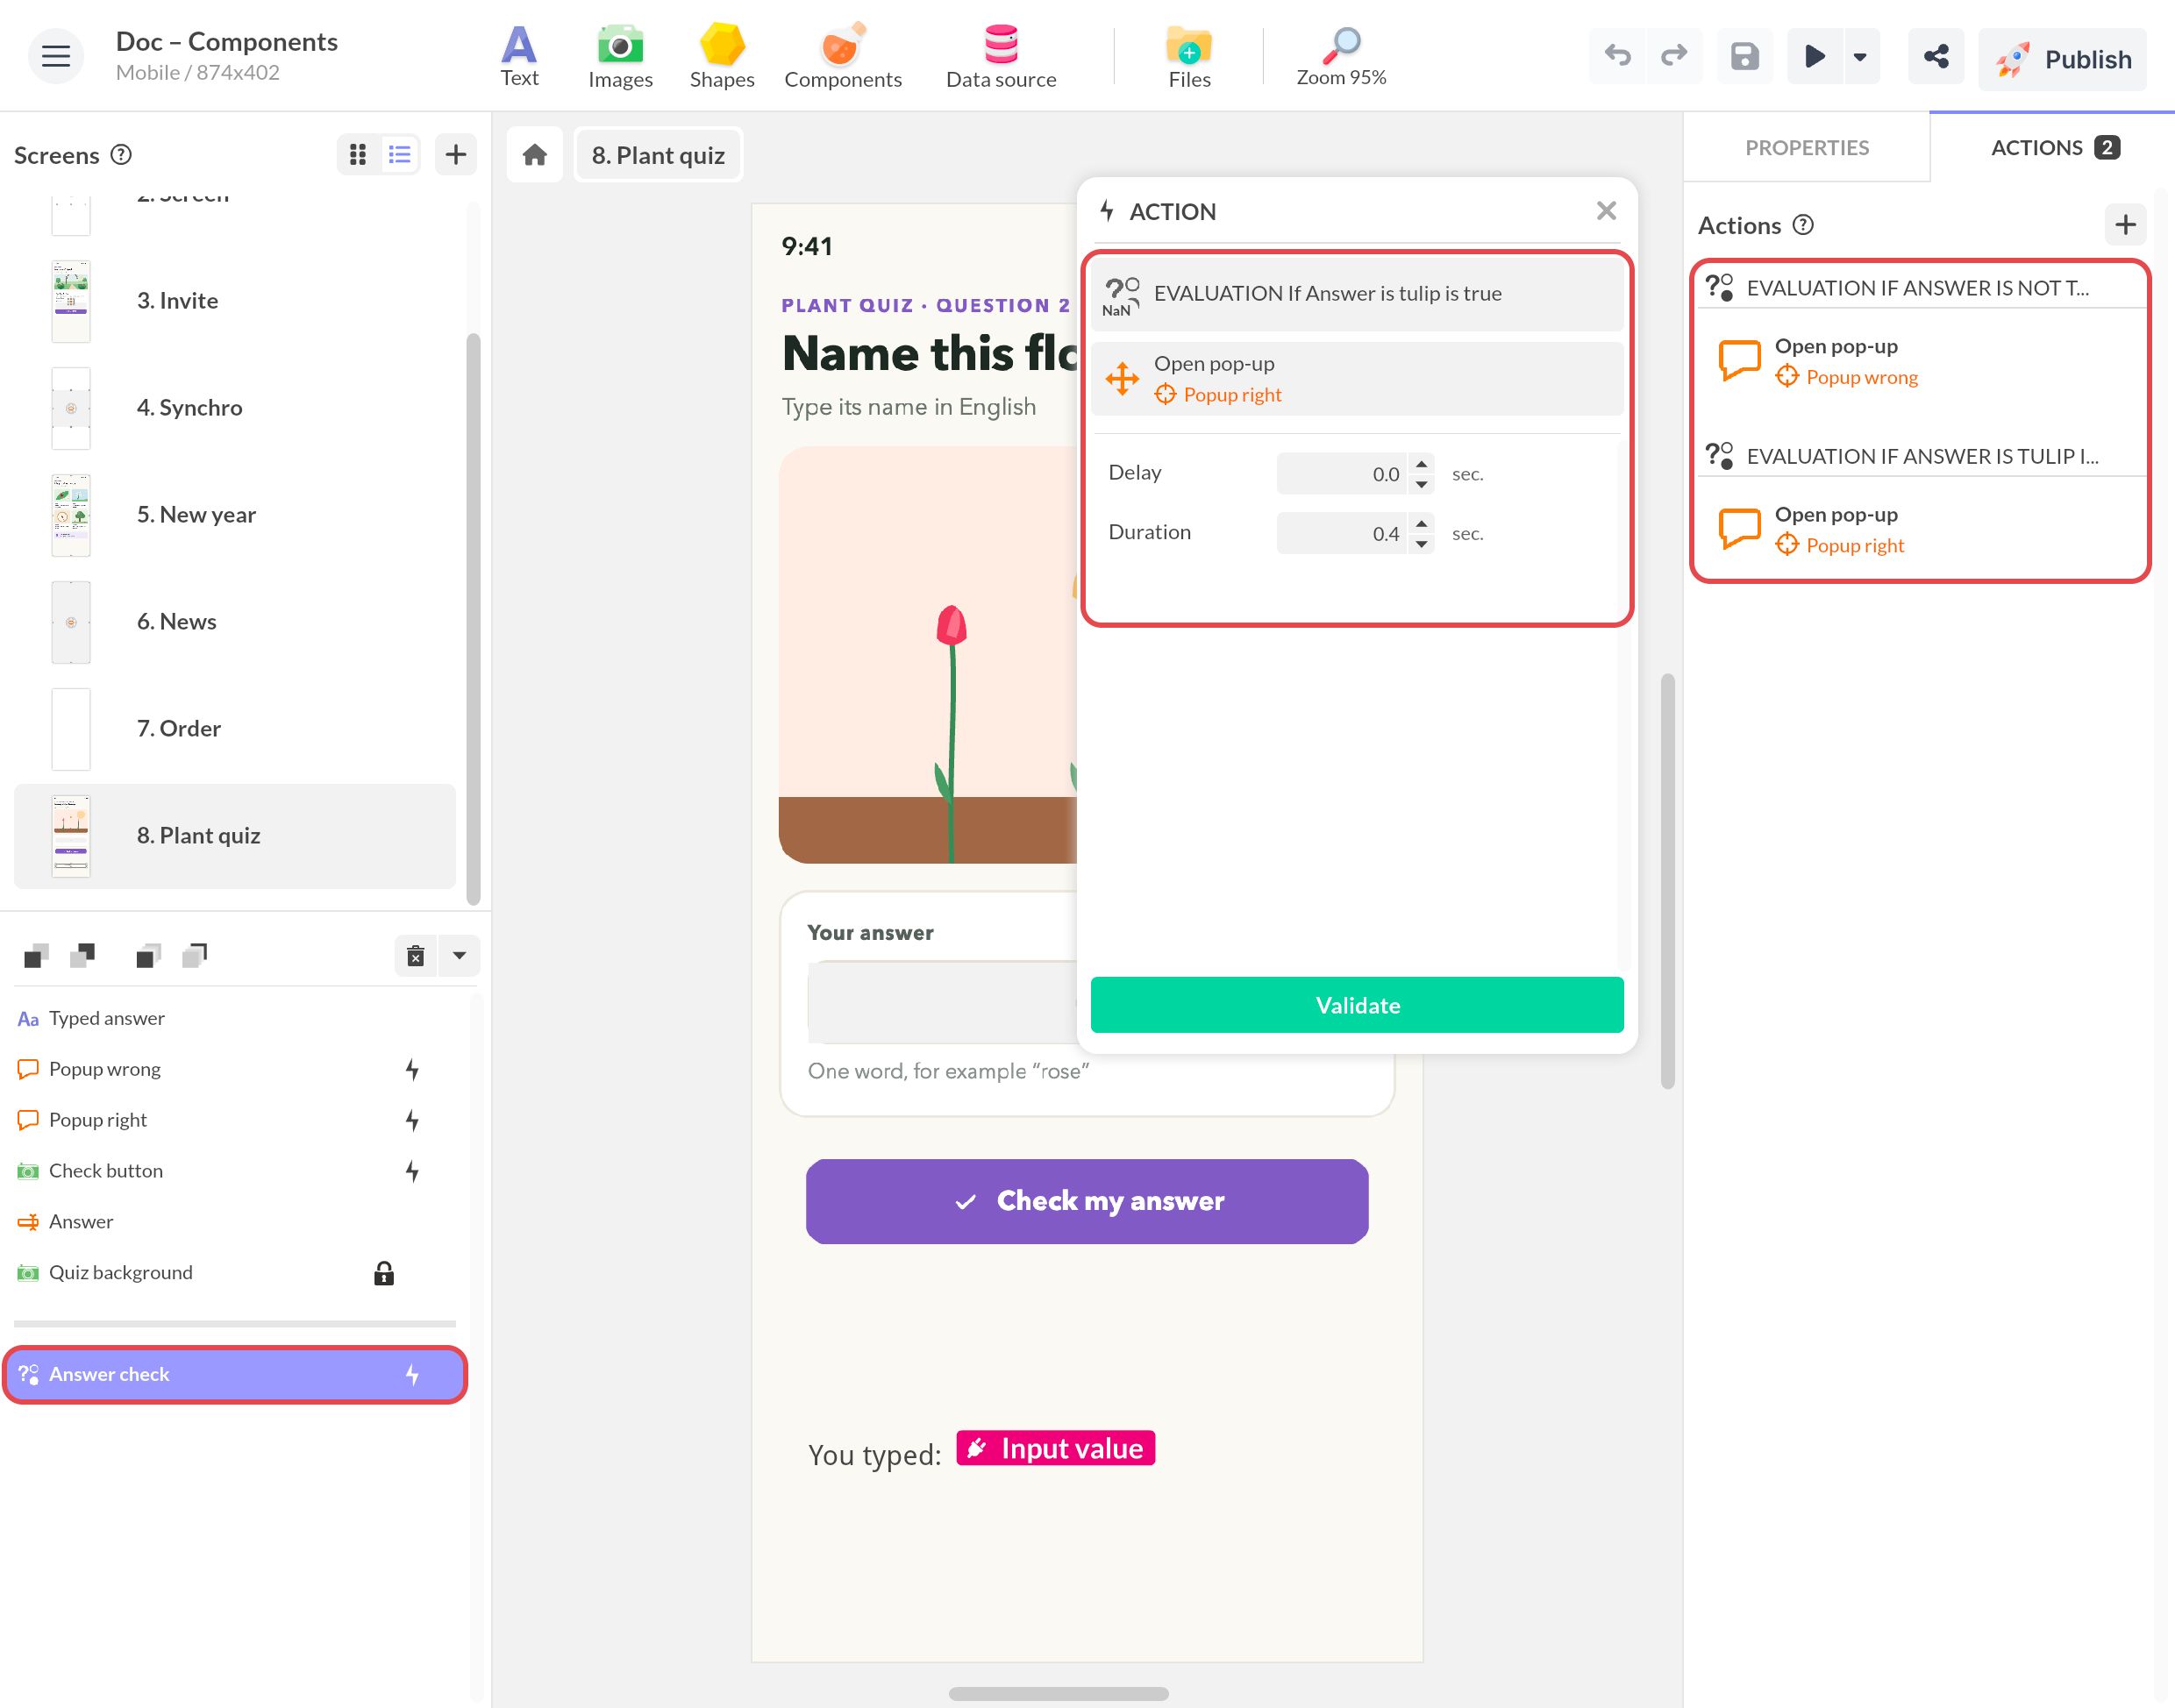Select the 3. Invite screen

[x=234, y=301]
